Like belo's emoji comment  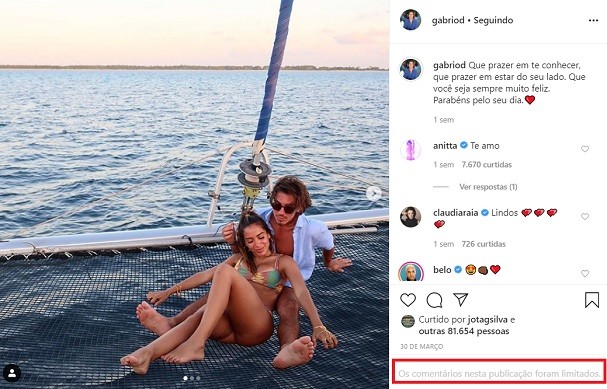tap(585, 273)
